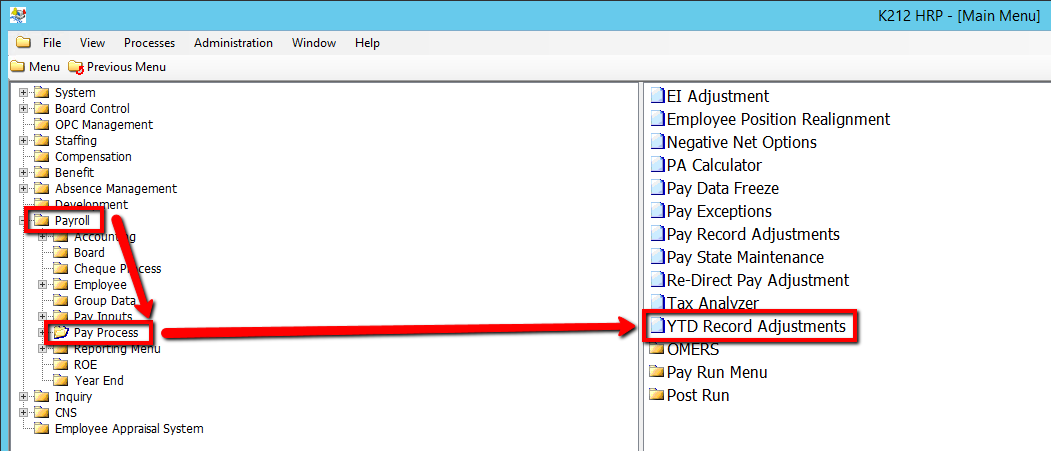
Task: Click the Tax Analyzer document icon
Action: pos(657,303)
